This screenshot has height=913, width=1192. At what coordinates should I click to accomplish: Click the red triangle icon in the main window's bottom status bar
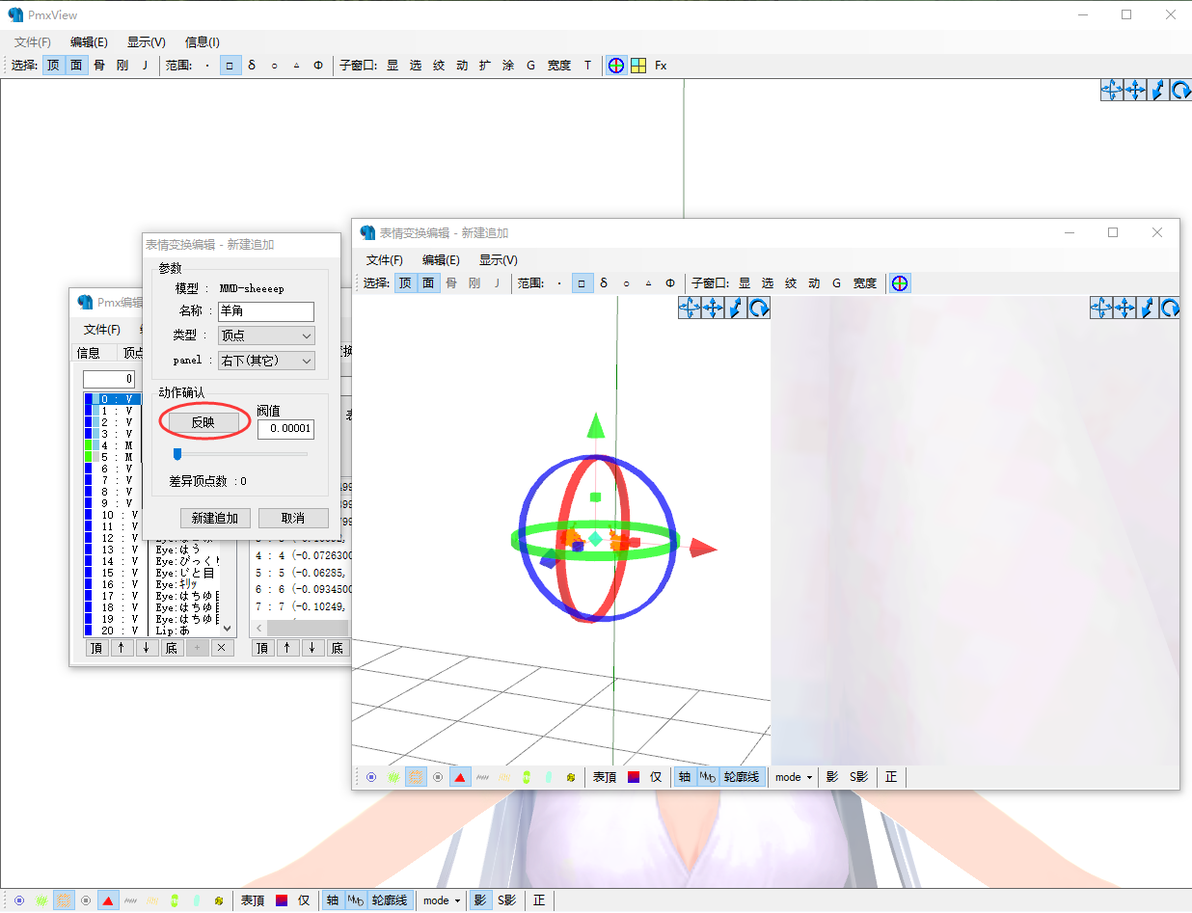108,901
